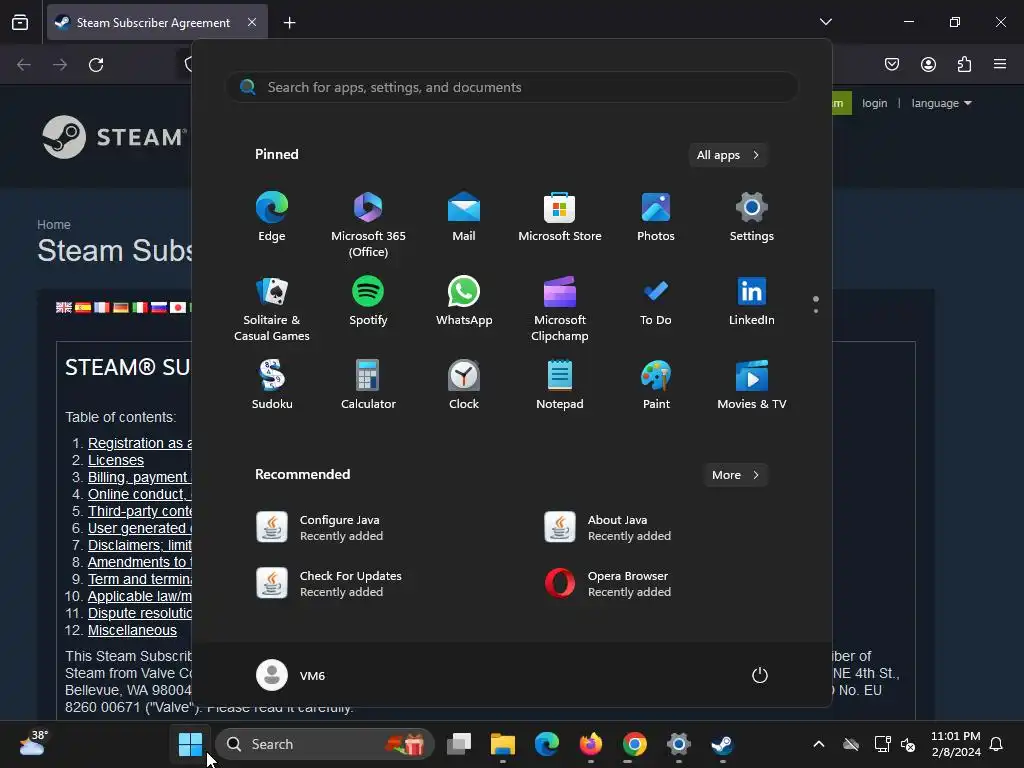
Task: Open the Mail app
Action: (464, 217)
